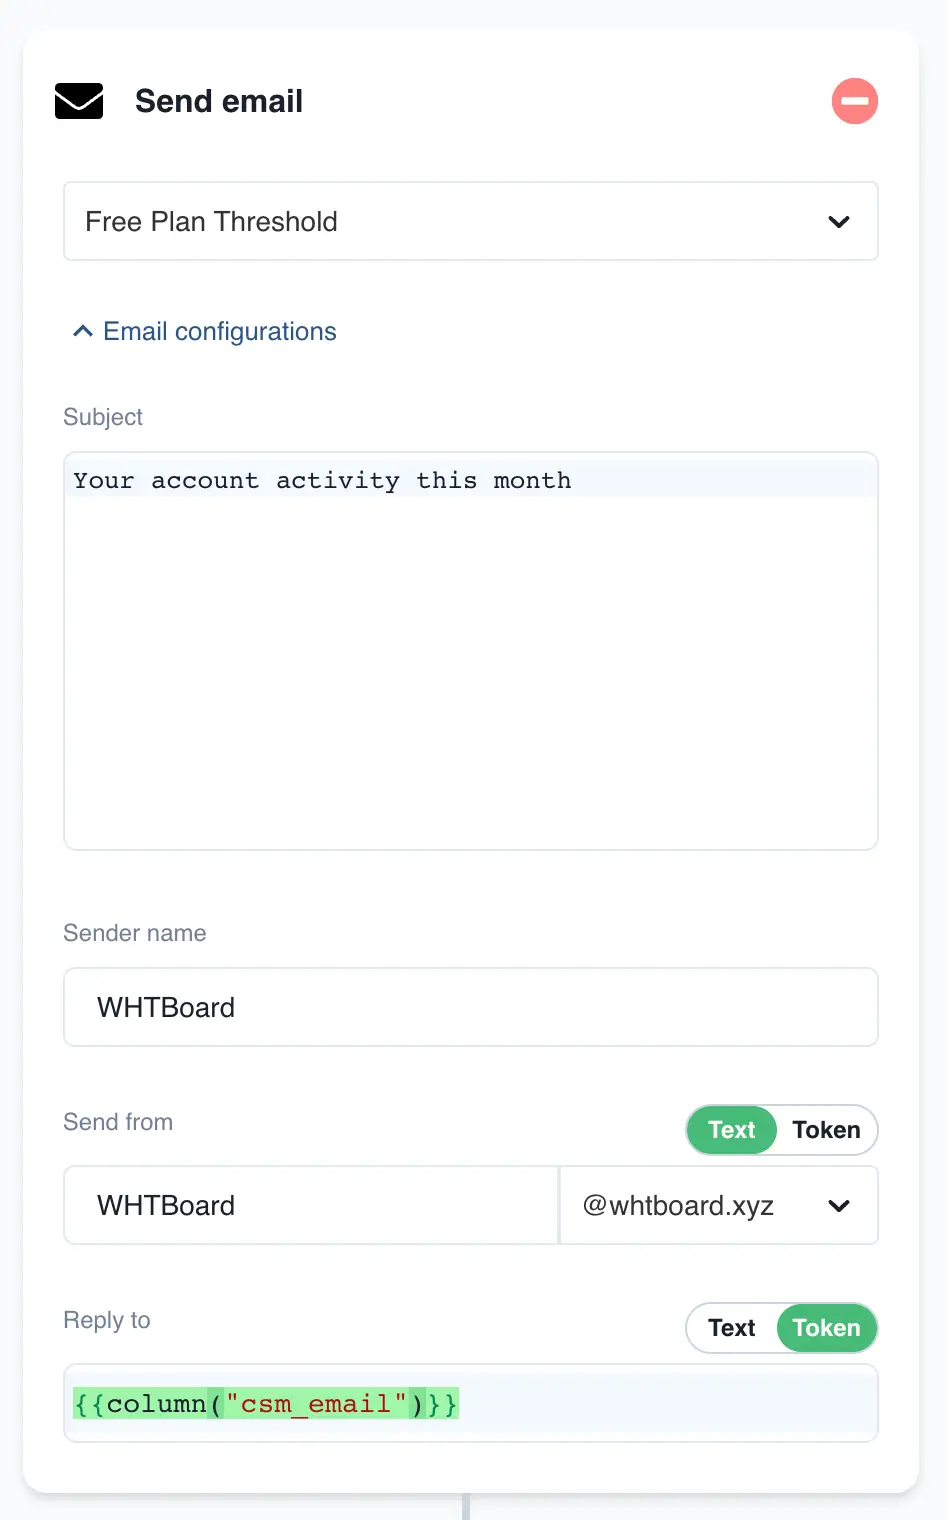Open the @whtboard.xyz domain dropdown
This screenshot has width=948, height=1520.
718,1206
